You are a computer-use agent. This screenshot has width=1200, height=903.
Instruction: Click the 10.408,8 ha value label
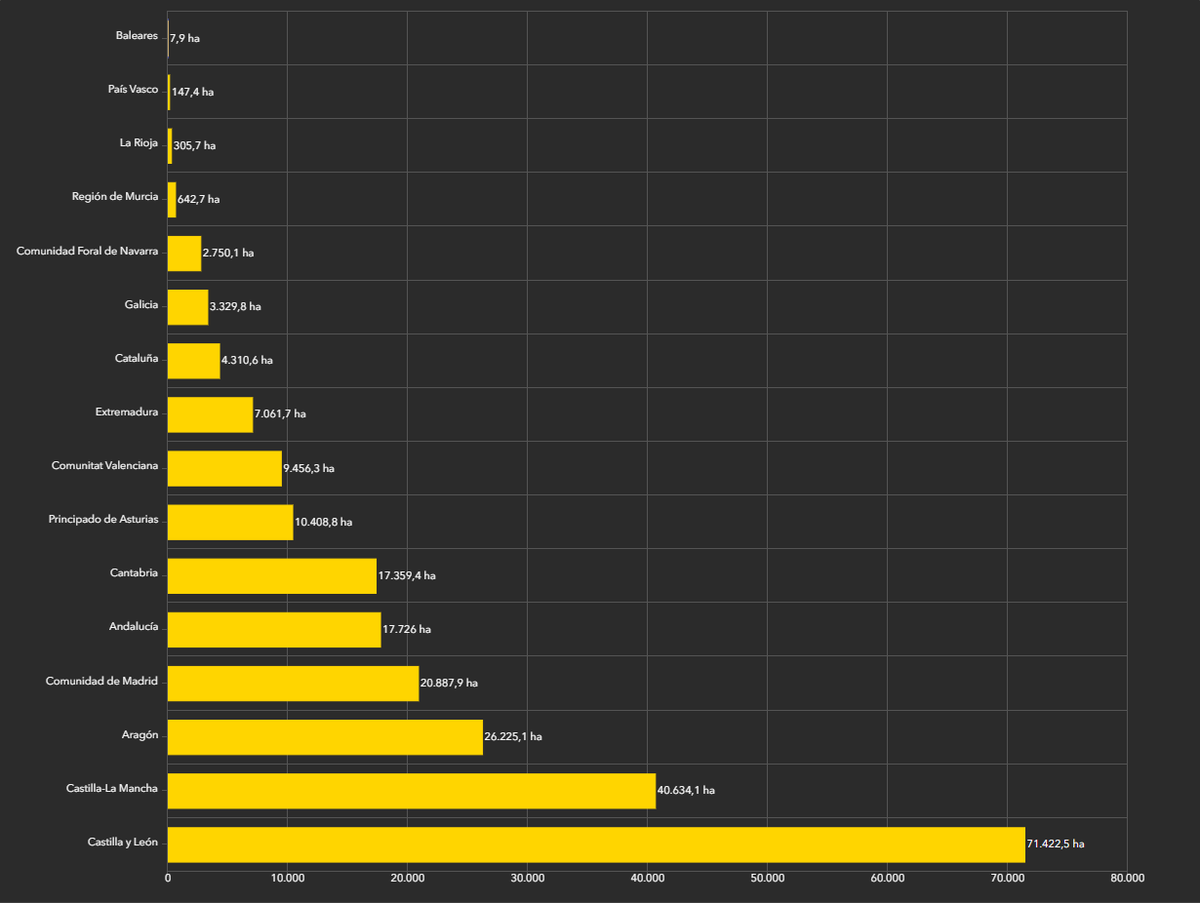(324, 522)
